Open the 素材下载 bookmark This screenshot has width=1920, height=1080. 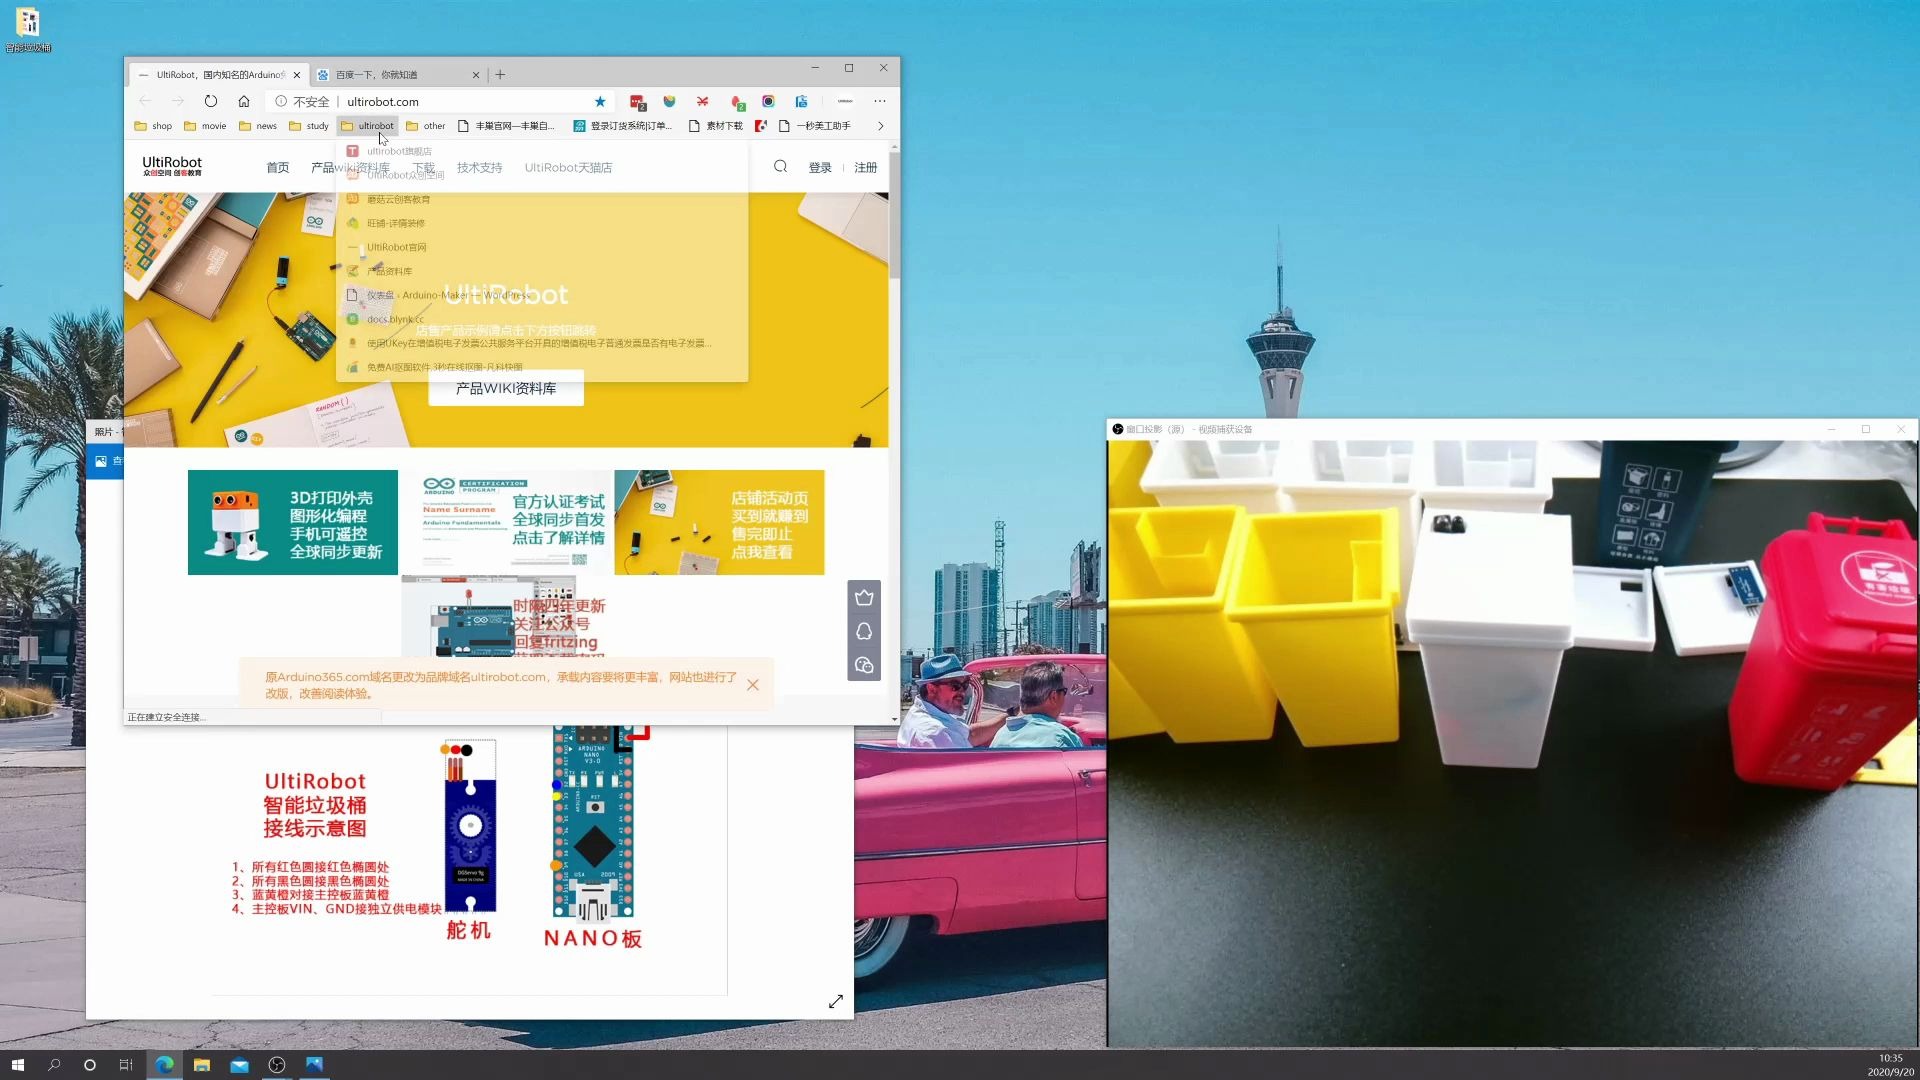coord(716,126)
